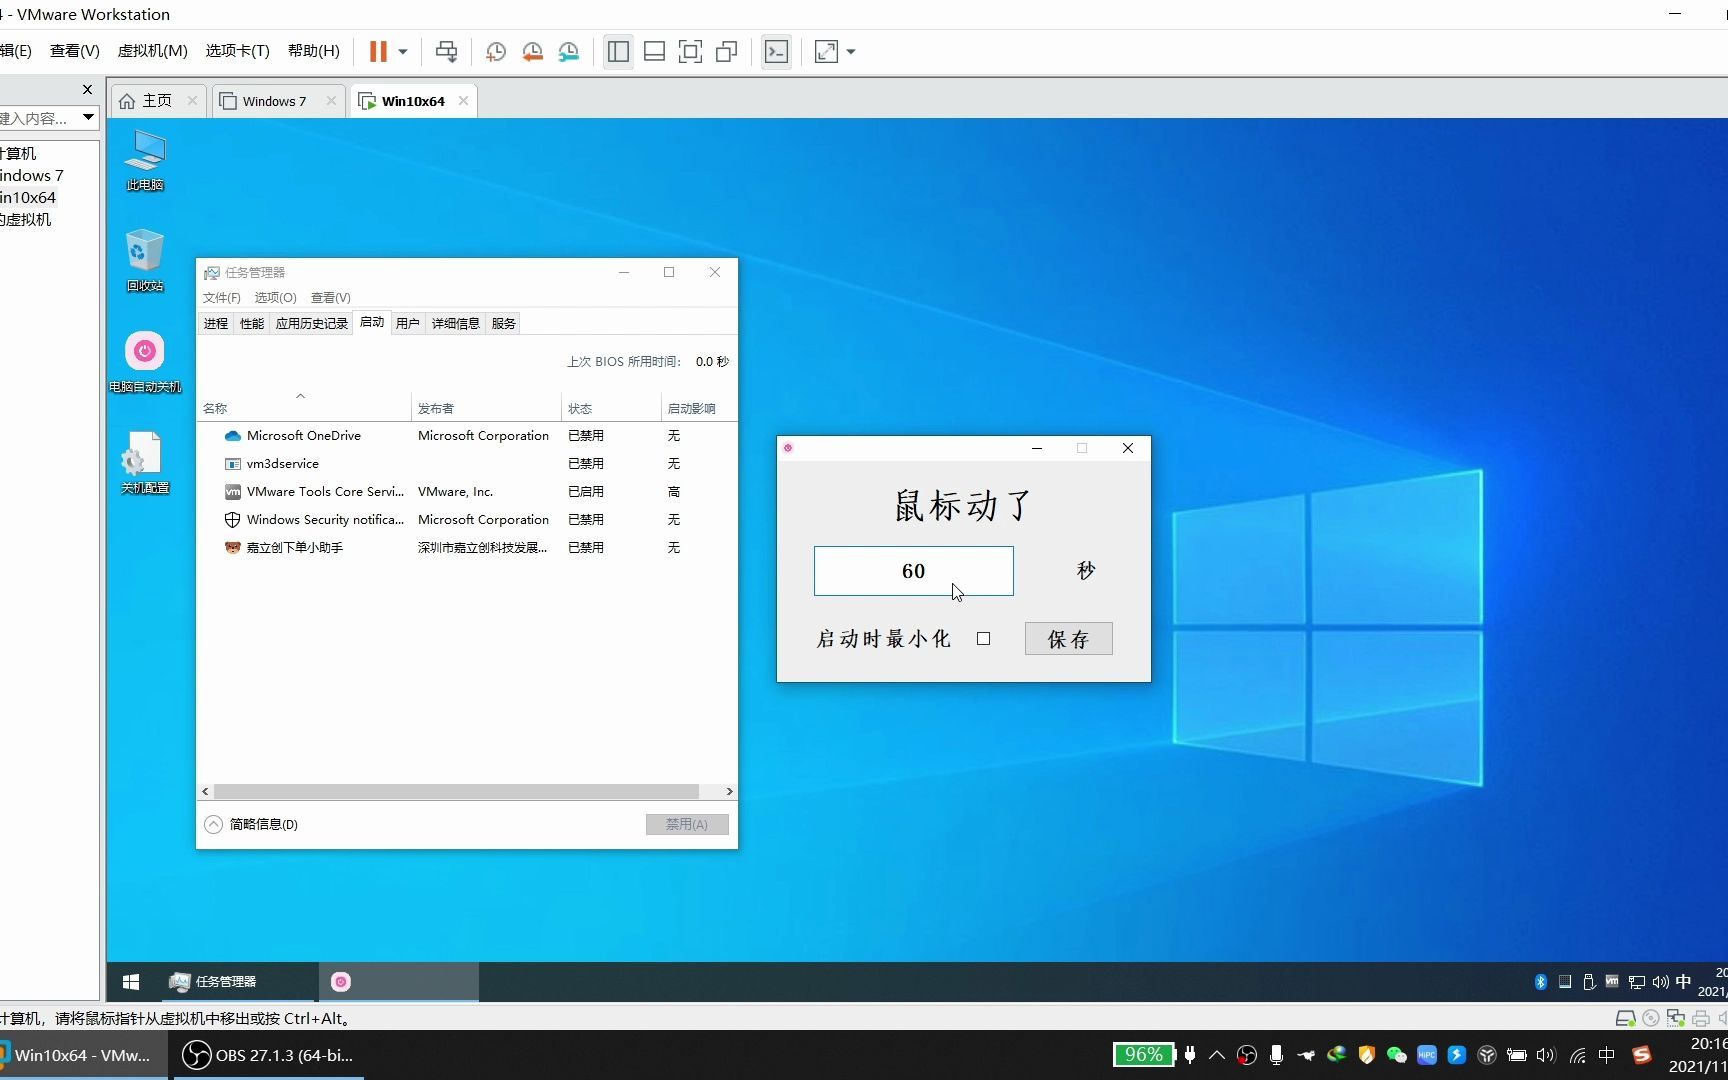1728x1080 pixels.
Task: Click the horizontal scrollbar left arrow
Action: pyautogui.click(x=205, y=791)
